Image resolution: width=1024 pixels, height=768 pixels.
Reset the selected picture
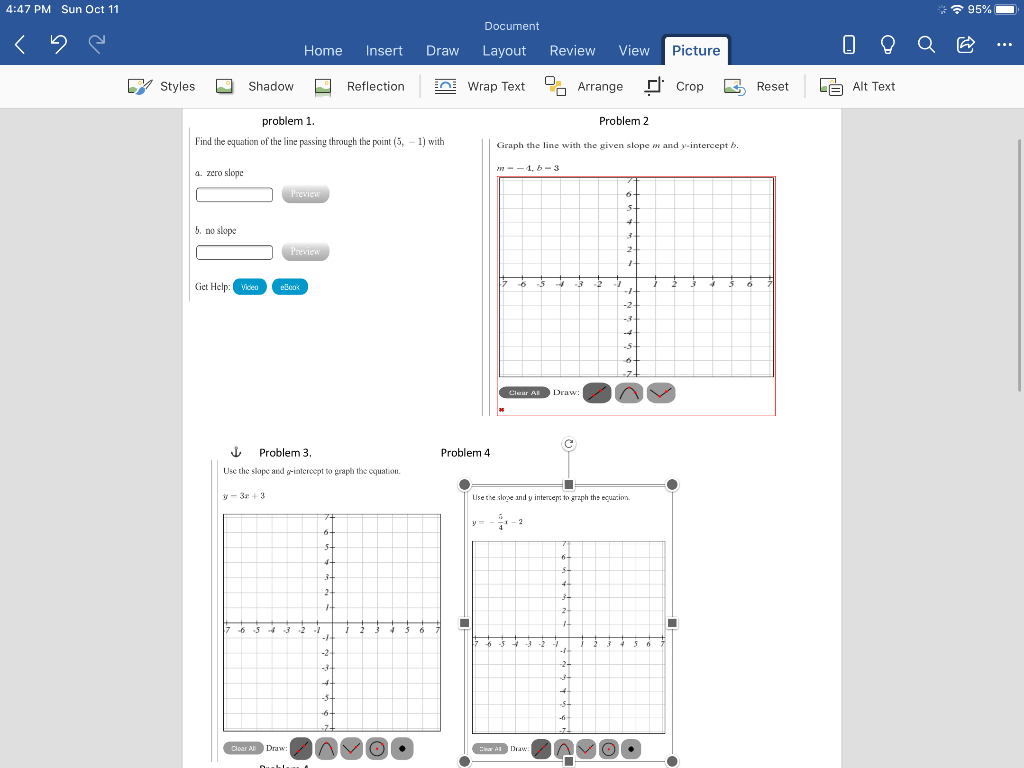756,86
